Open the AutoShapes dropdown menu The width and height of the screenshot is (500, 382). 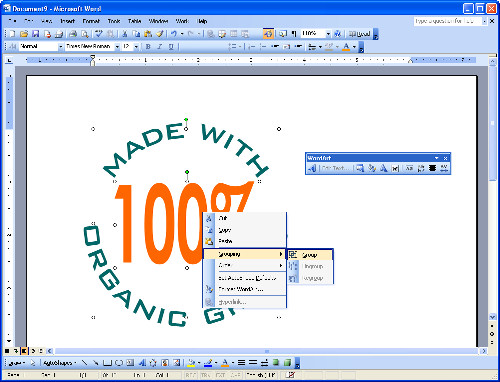coord(60,363)
